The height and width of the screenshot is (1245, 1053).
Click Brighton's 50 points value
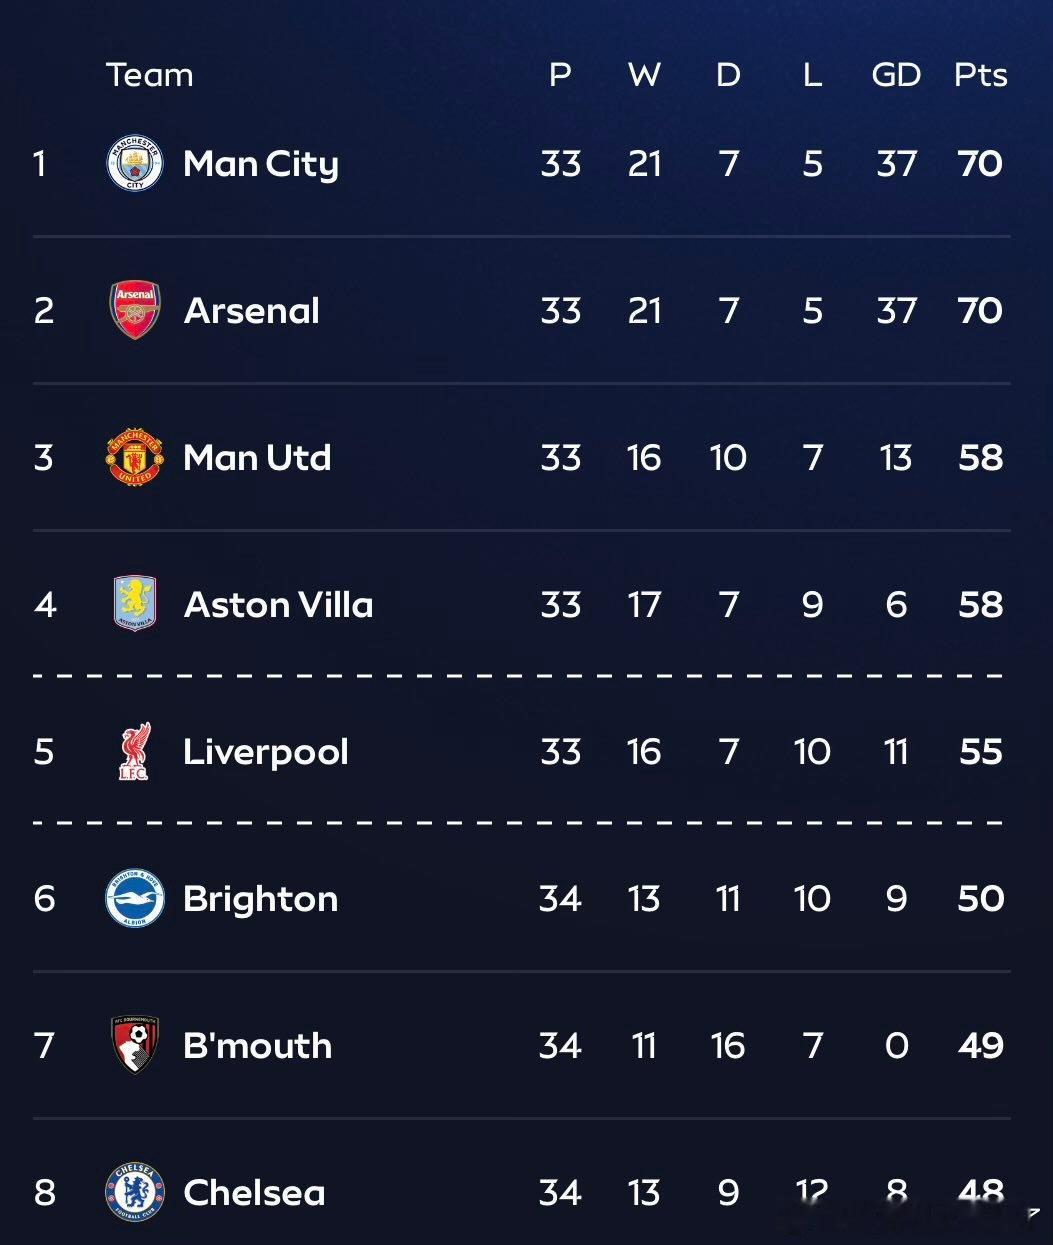980,899
